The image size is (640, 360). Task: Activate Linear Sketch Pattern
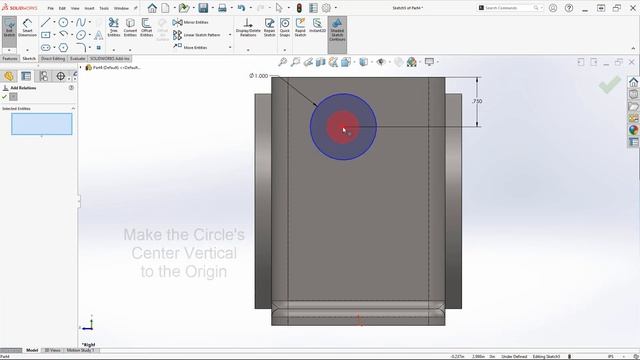[197, 35]
